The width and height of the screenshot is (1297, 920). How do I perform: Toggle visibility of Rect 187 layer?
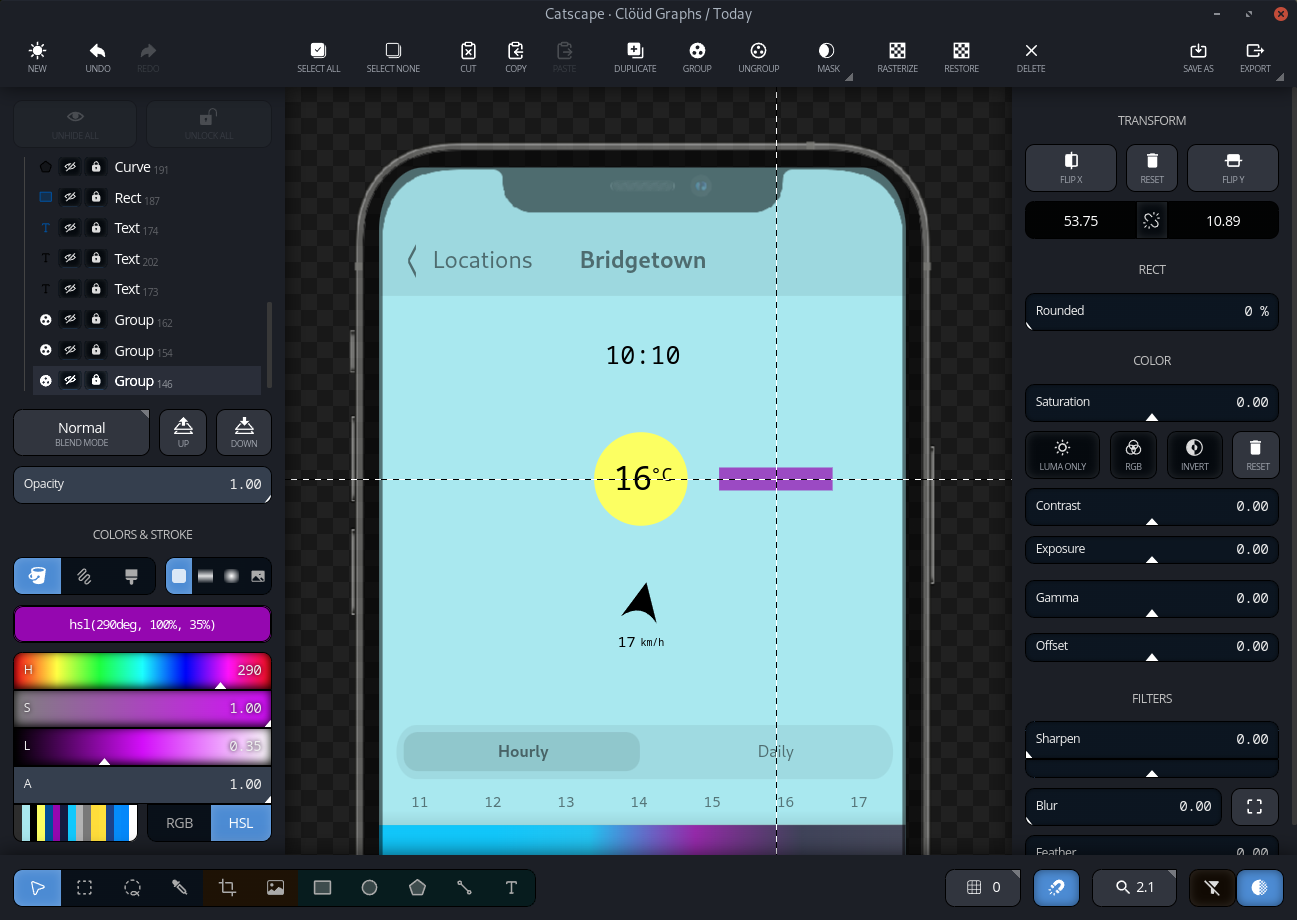click(x=70, y=198)
